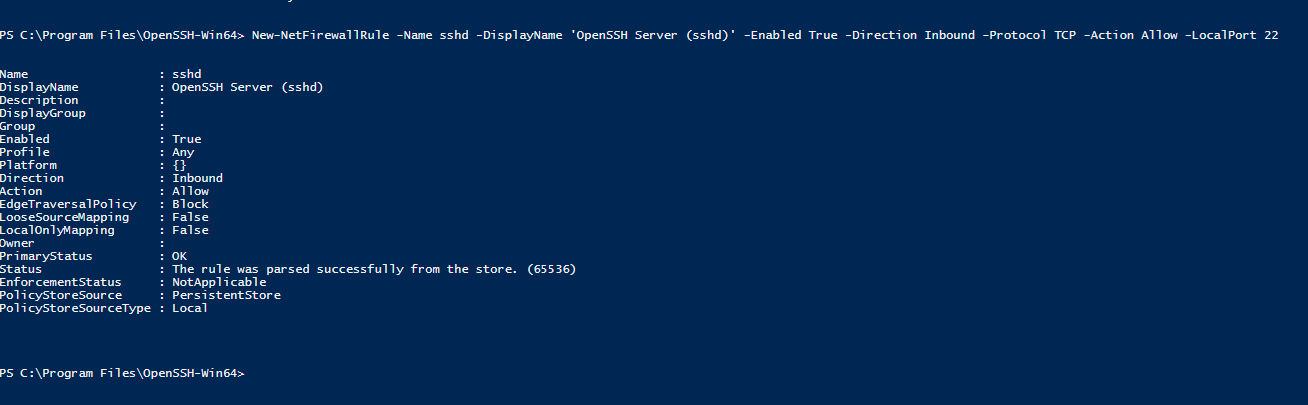Image resolution: width=1308 pixels, height=405 pixels.
Task: Click the EnforcementStatus NotApplicable value
Action: coord(219,282)
